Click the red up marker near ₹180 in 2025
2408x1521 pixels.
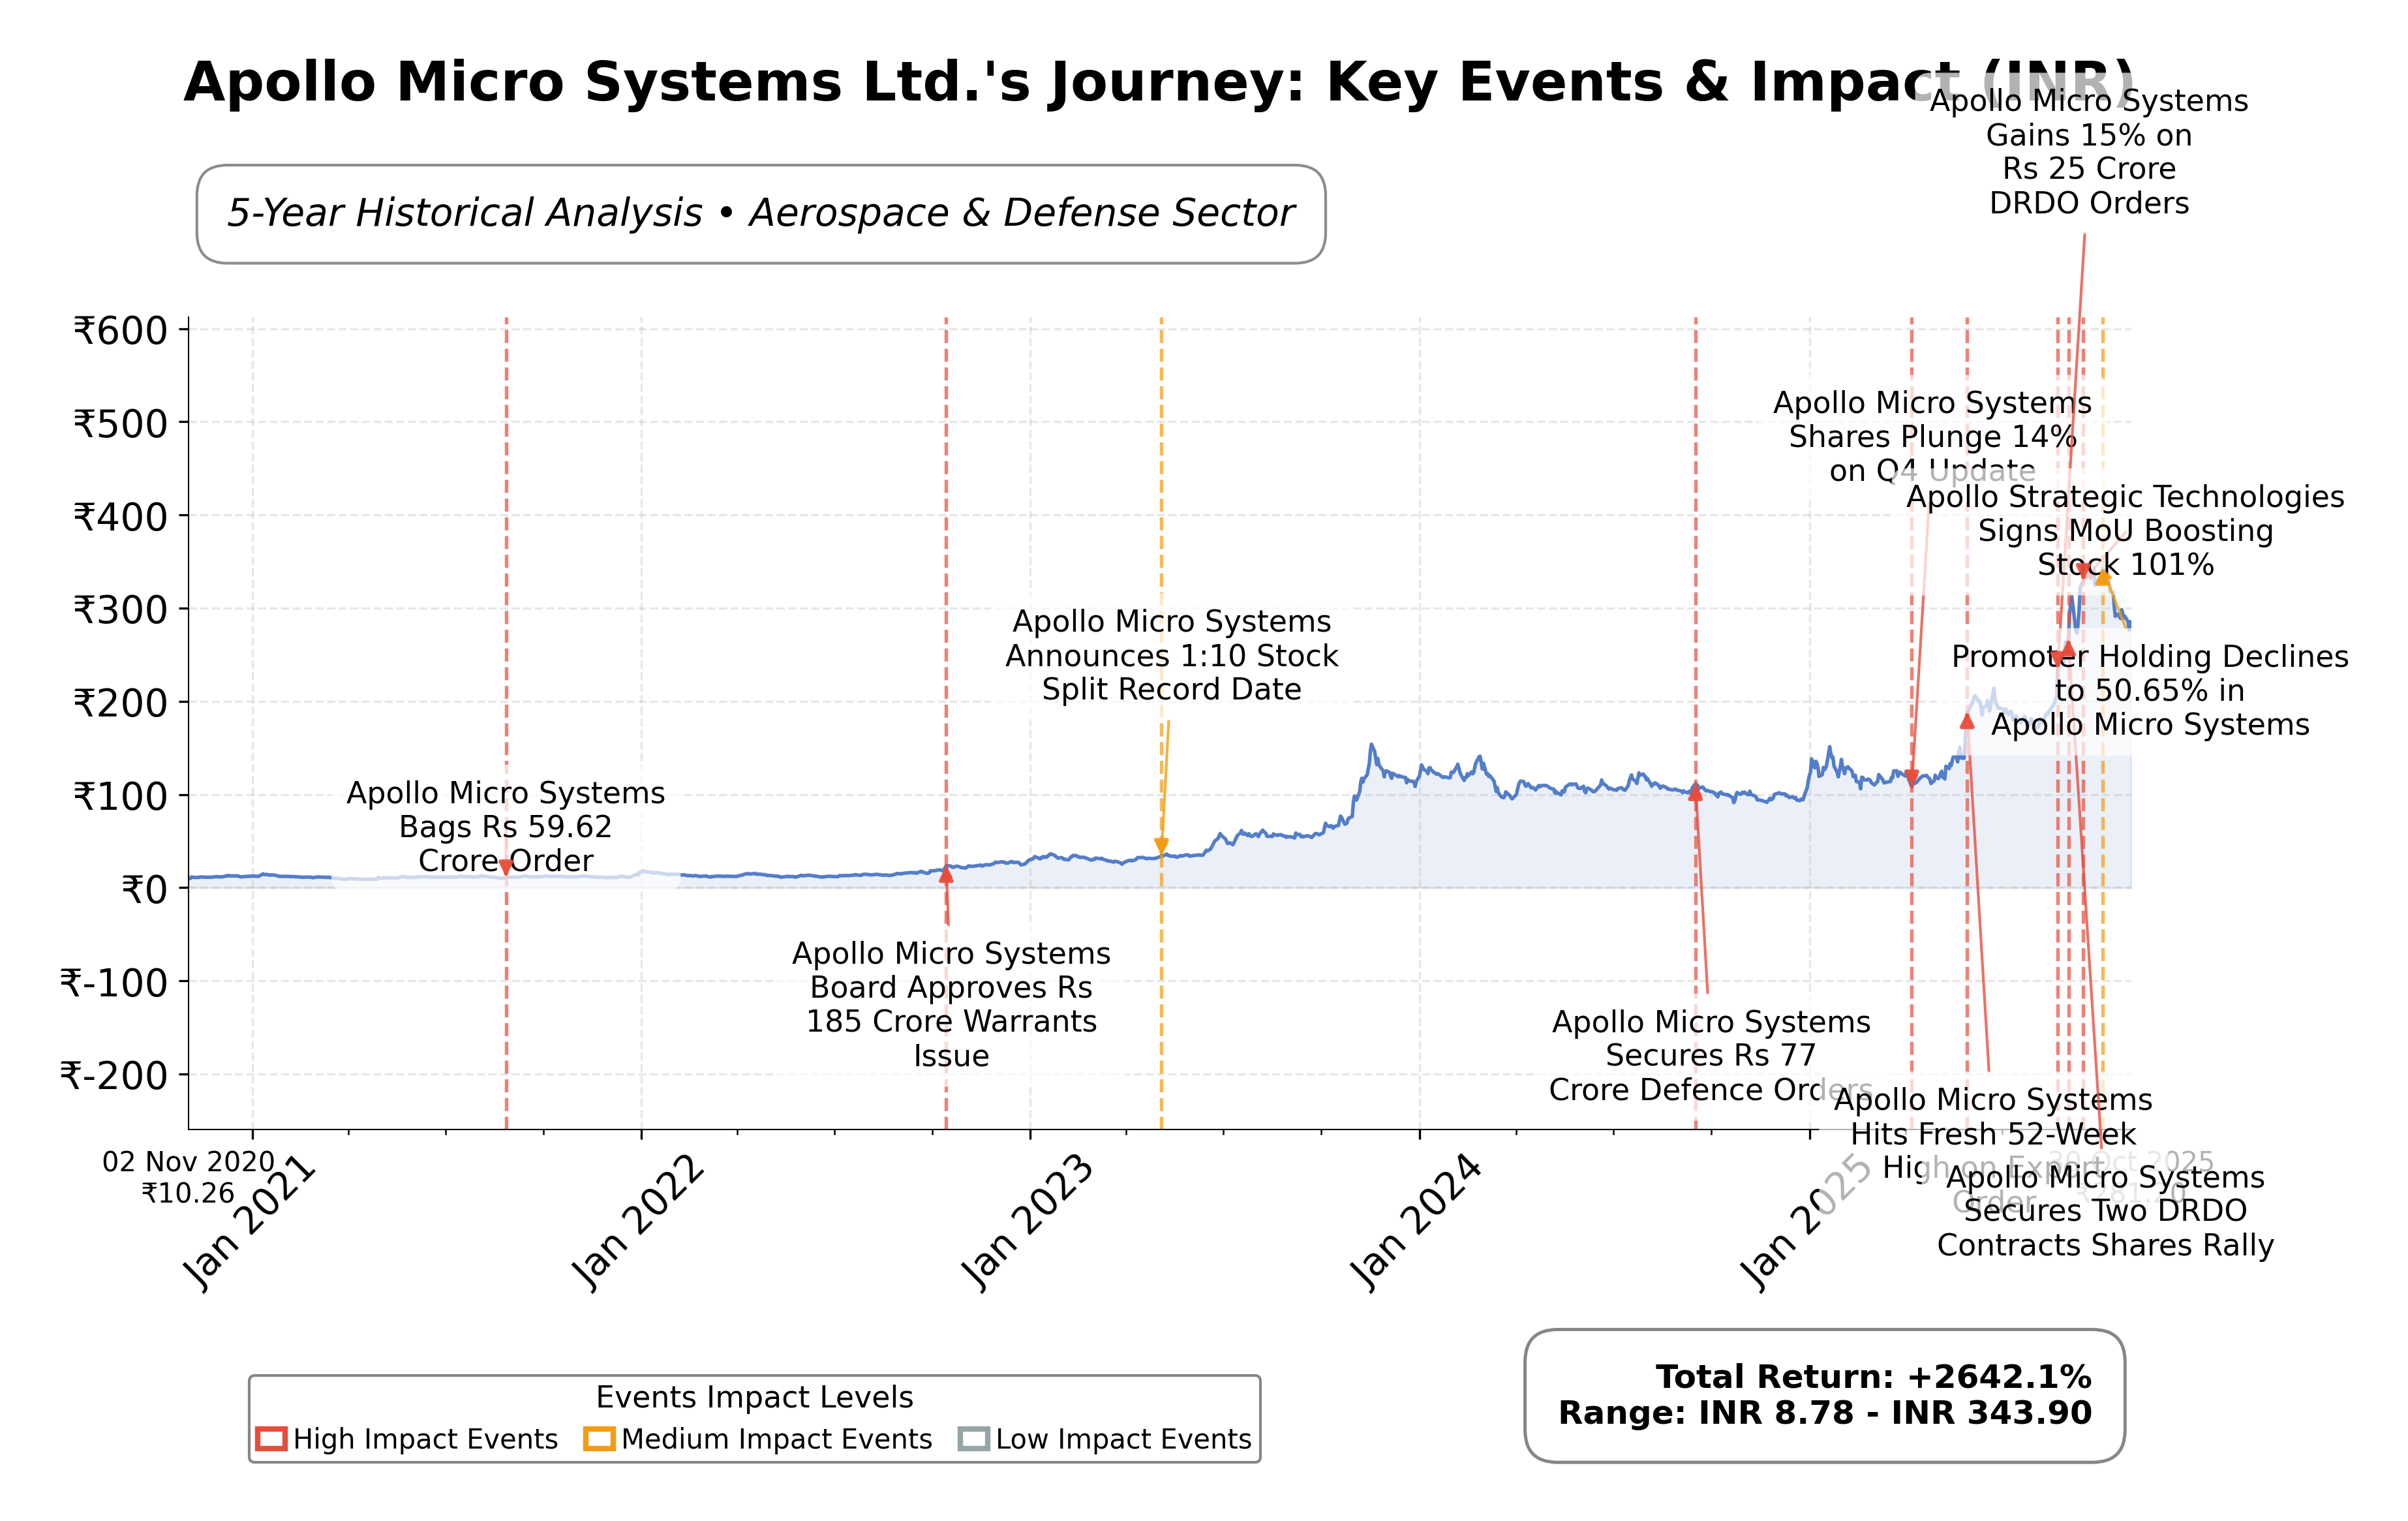1967,720
